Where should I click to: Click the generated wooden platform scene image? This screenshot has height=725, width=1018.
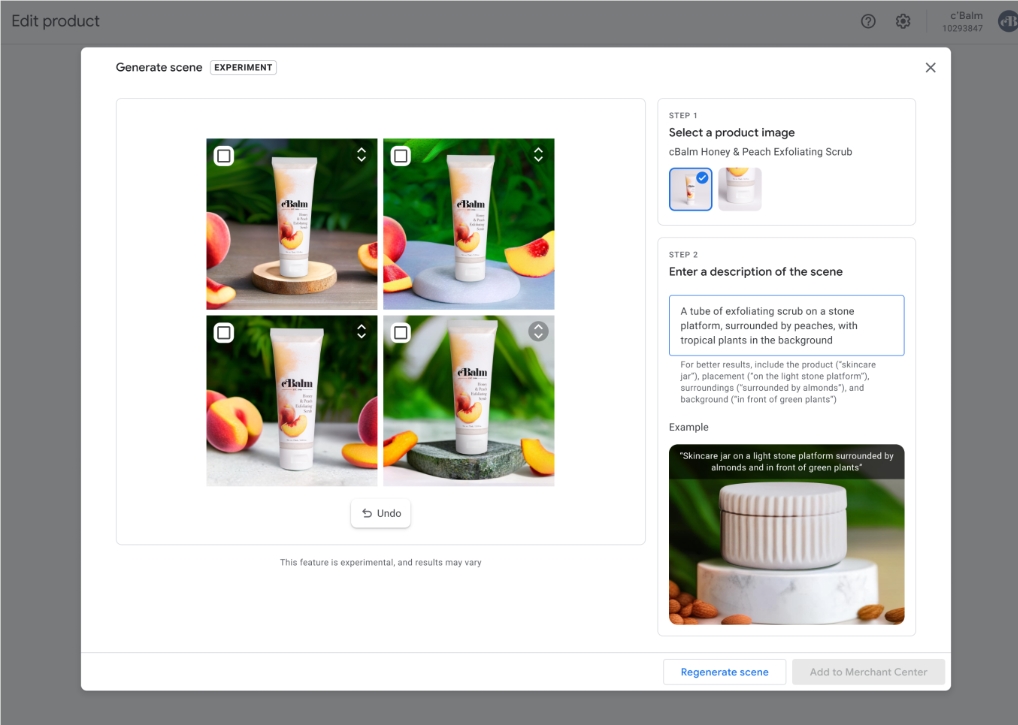point(292,224)
